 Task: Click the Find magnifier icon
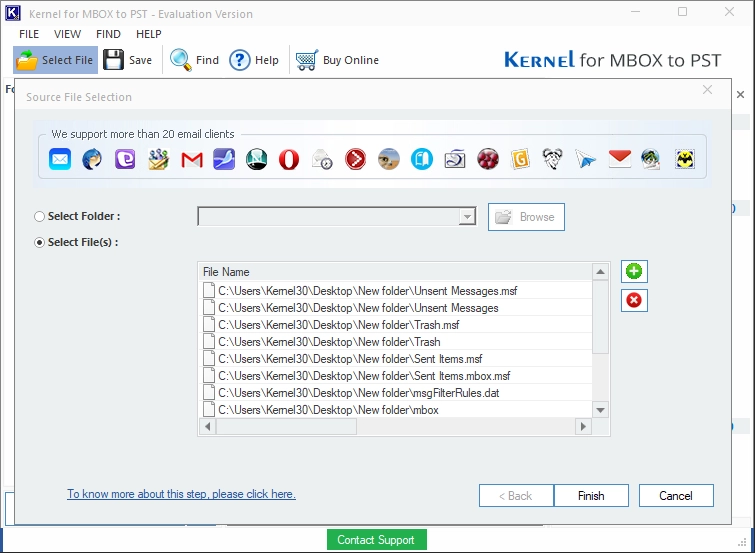tap(181, 60)
